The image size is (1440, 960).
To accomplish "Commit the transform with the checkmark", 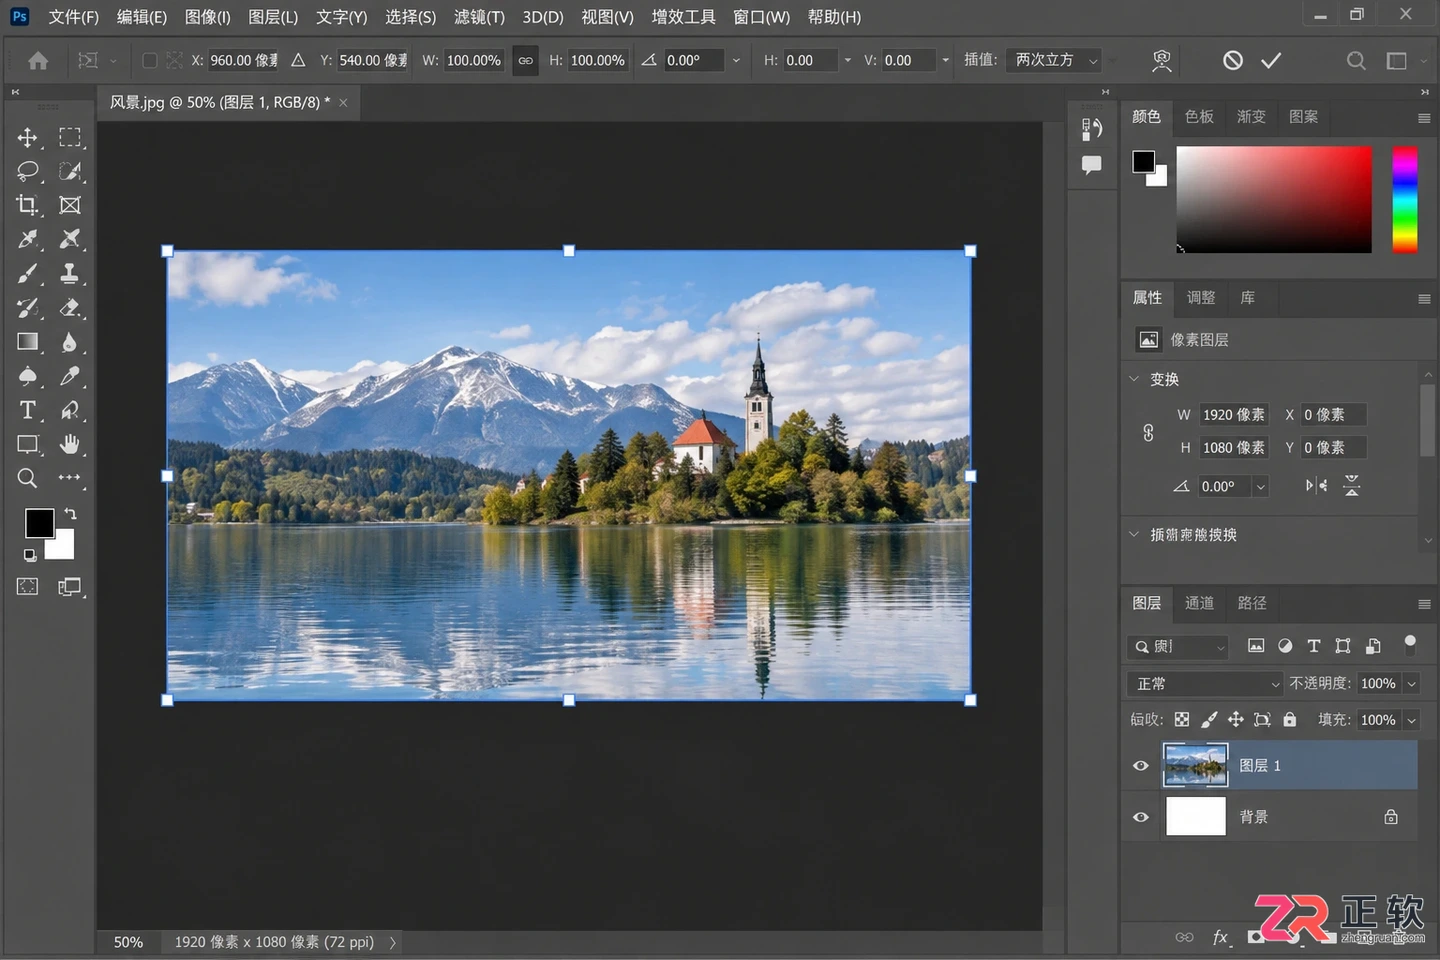I will tap(1271, 61).
